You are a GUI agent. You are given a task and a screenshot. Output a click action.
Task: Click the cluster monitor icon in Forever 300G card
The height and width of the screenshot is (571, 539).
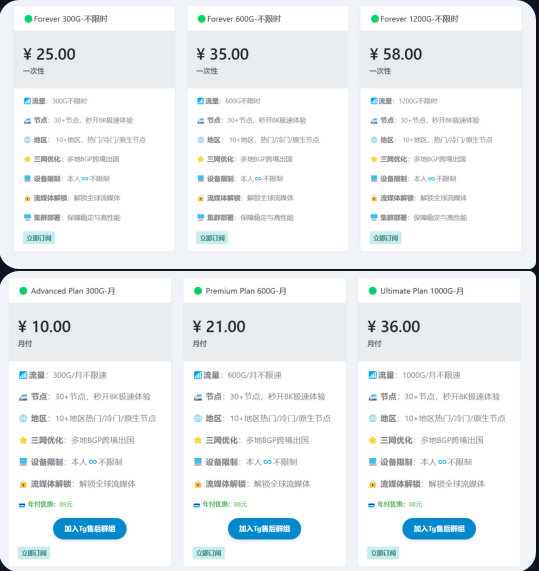(x=27, y=217)
